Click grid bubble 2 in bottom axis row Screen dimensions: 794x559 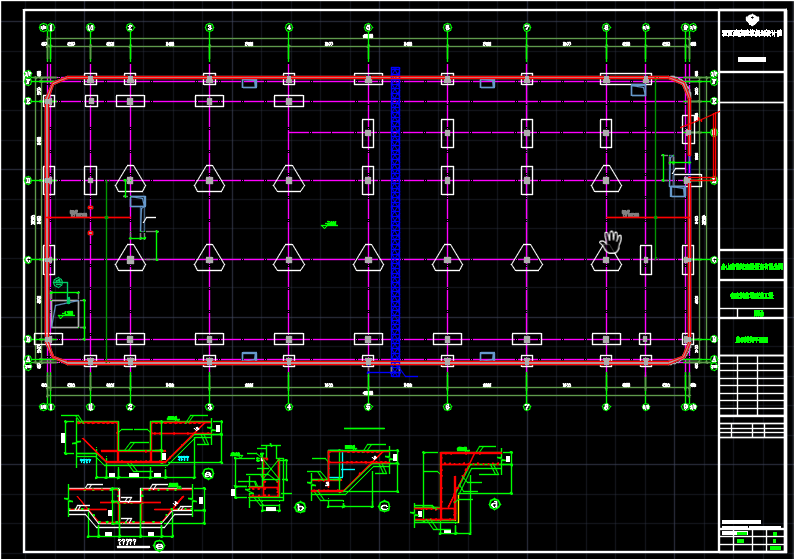(x=130, y=407)
